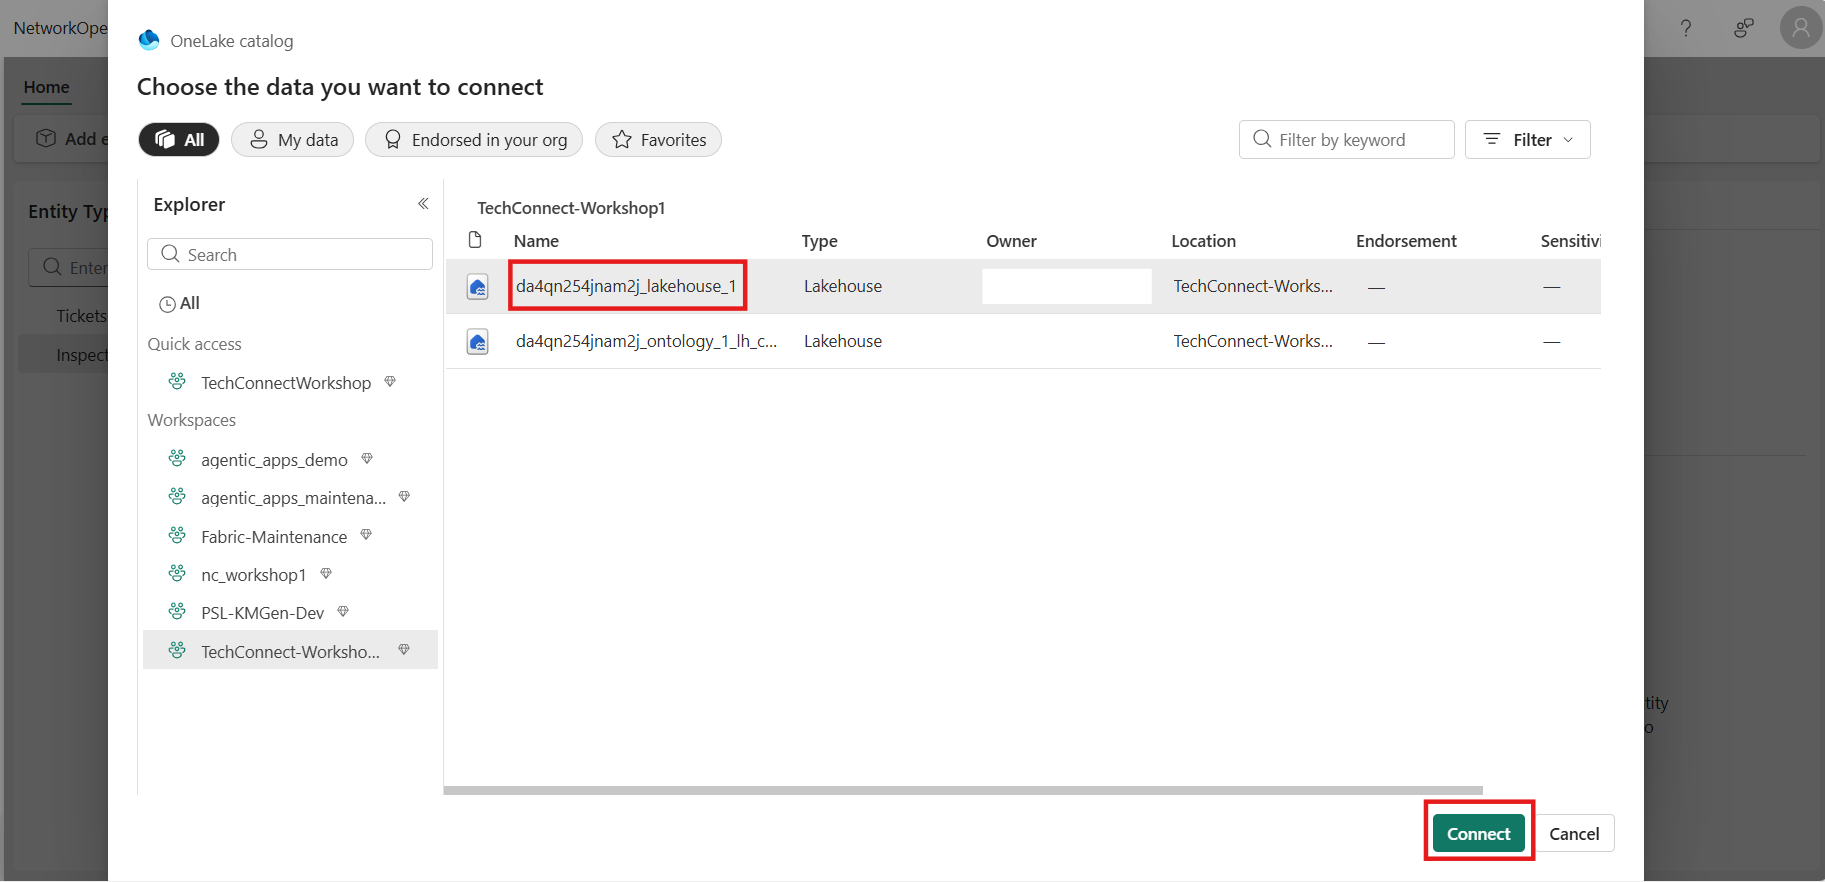This screenshot has width=1825, height=882.
Task: Select All in the Explorer
Action: 180,303
